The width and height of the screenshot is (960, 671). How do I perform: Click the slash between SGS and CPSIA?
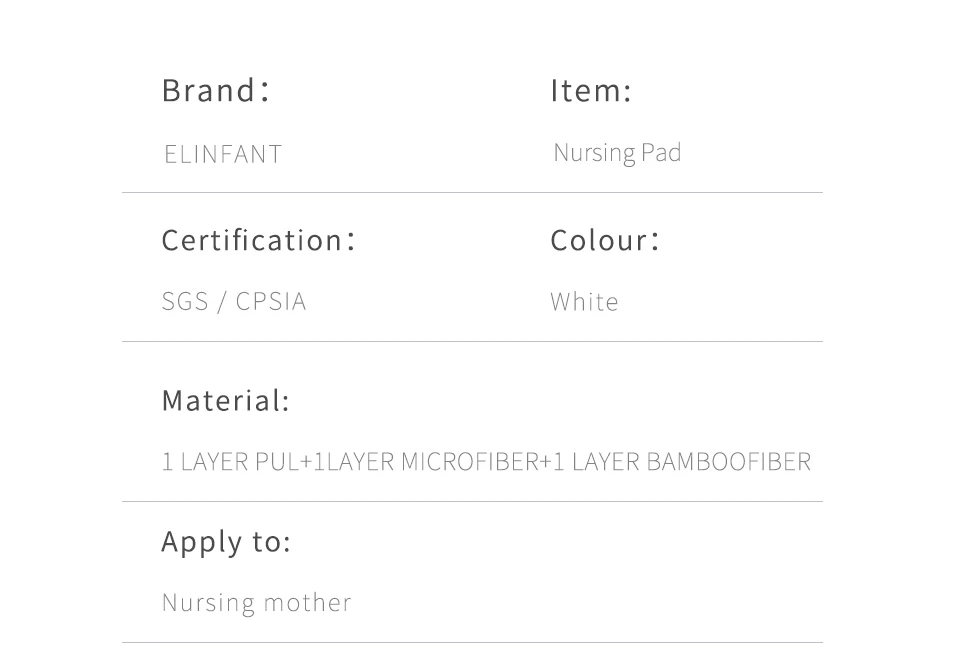point(222,302)
